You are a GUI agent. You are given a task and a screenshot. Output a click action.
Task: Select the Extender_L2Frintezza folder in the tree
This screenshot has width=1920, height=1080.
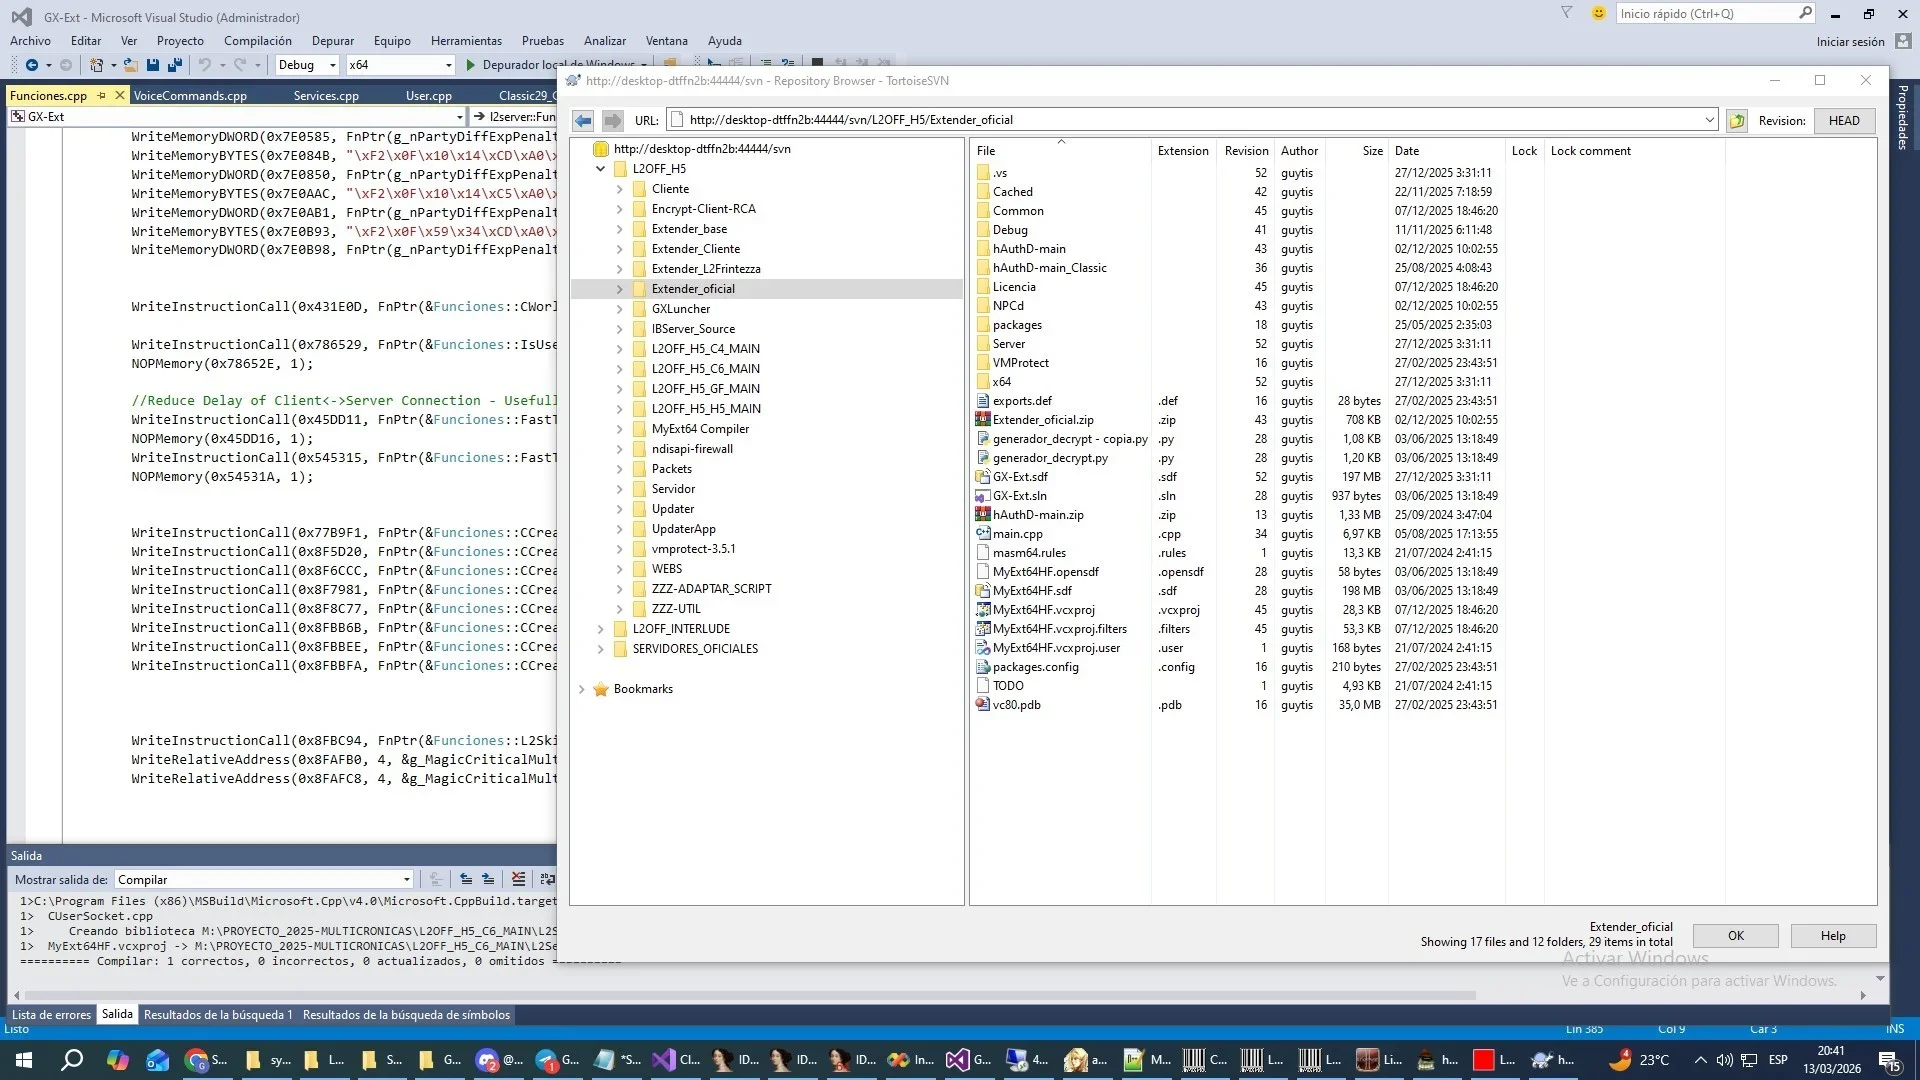(706, 269)
